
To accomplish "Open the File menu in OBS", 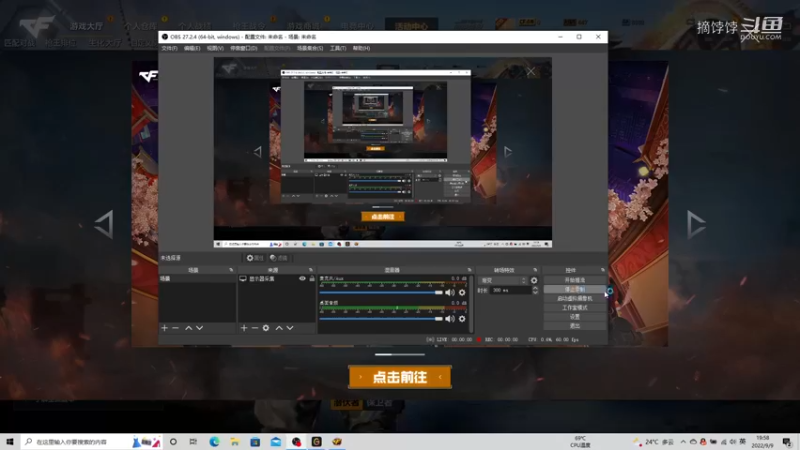I will coord(169,48).
